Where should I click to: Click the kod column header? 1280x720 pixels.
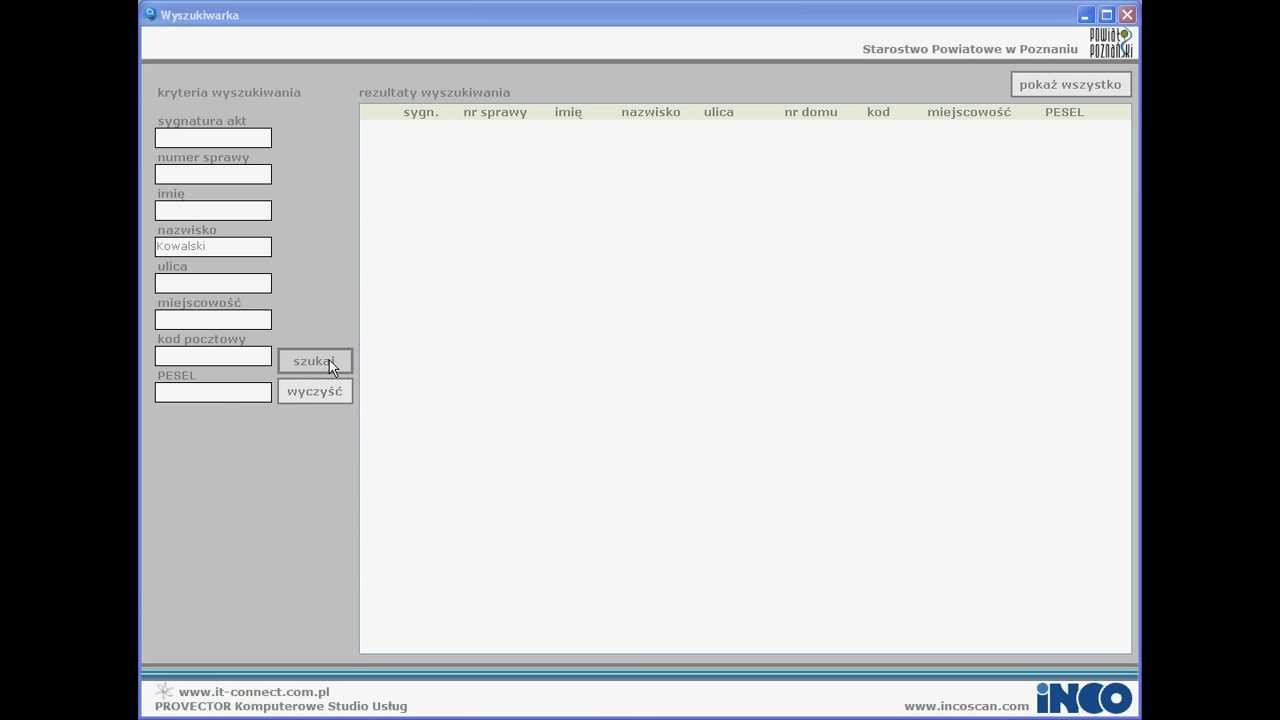click(x=878, y=112)
